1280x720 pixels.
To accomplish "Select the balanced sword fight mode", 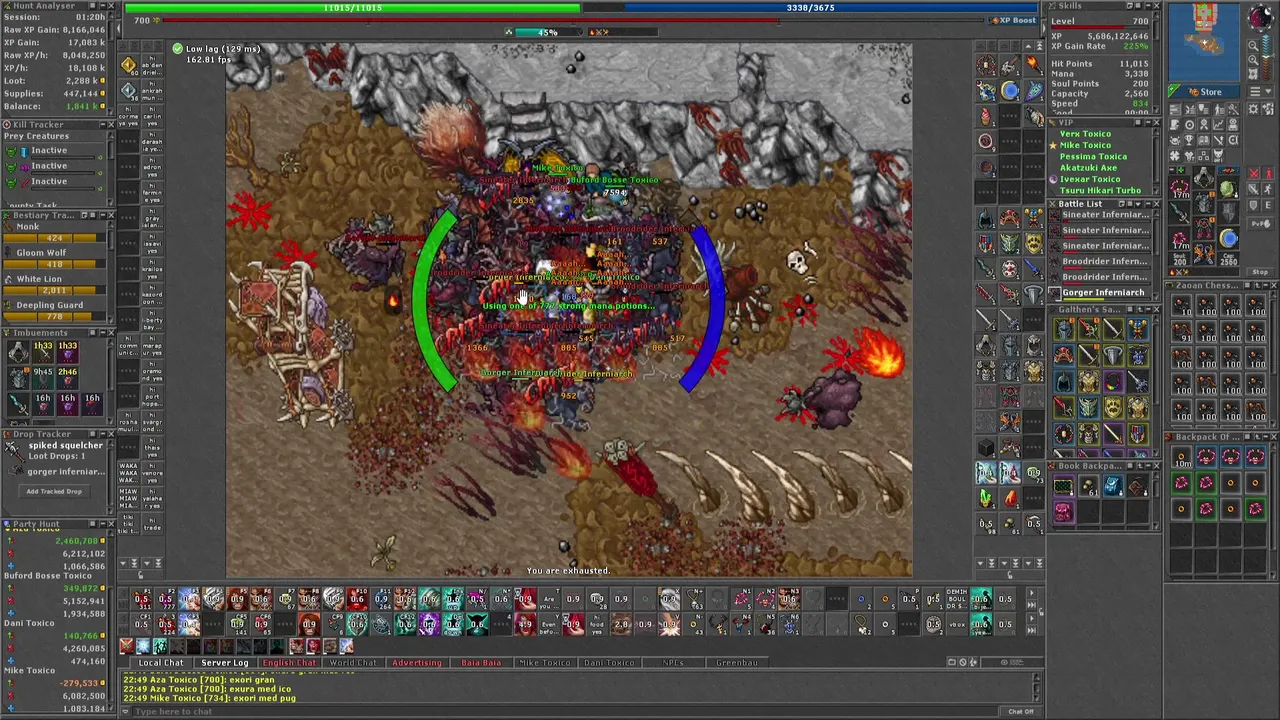I will pyautogui.click(x=1253, y=189).
